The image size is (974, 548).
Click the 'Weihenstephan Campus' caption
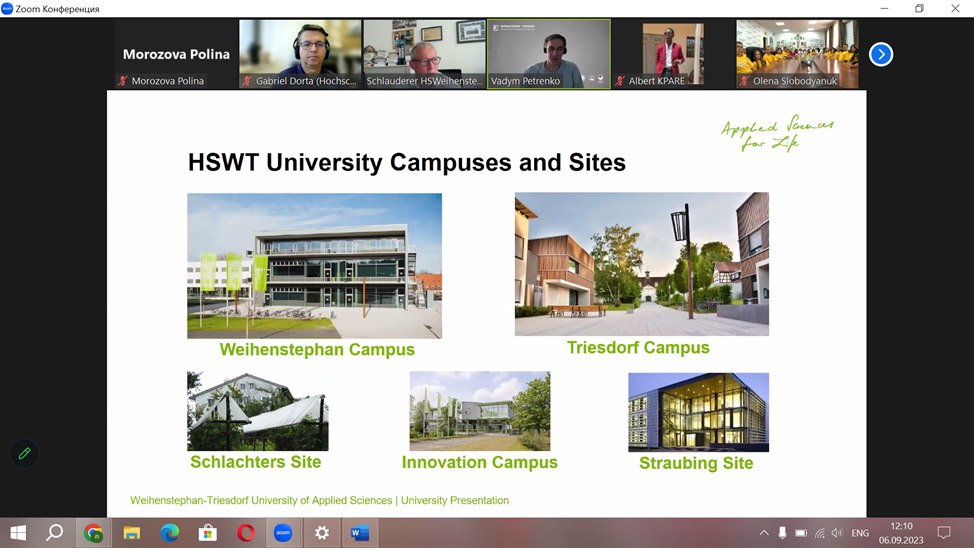(x=317, y=349)
